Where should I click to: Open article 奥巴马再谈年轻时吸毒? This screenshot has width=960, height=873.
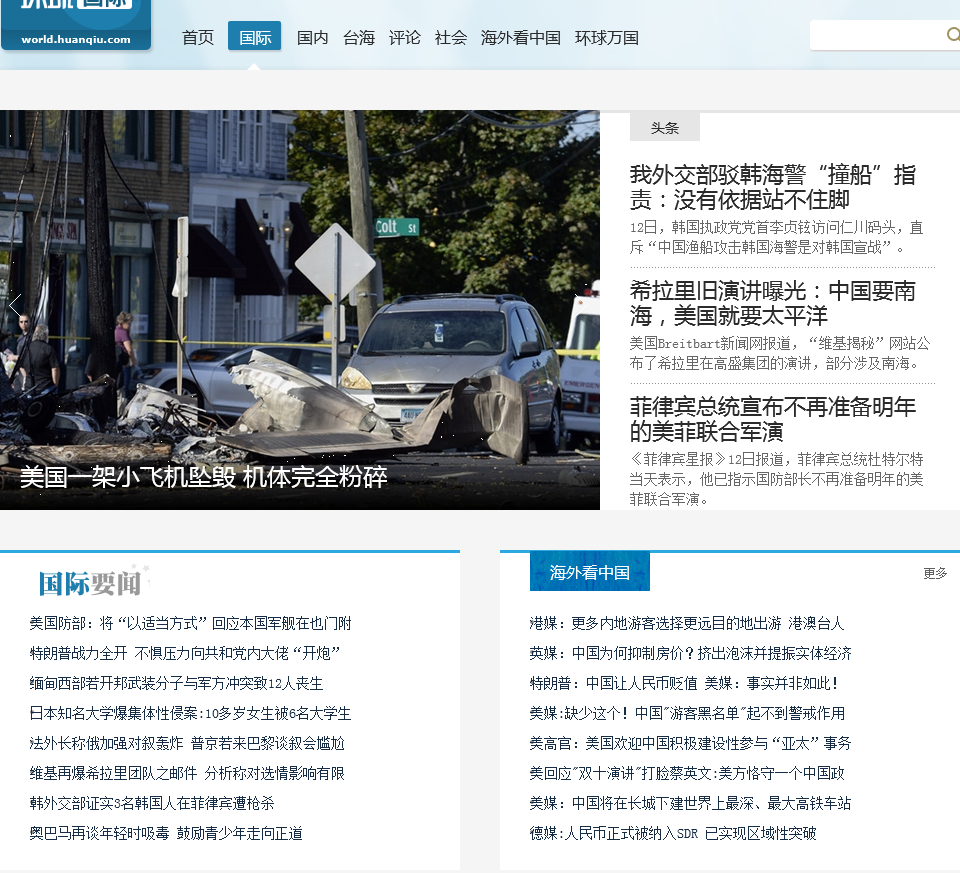(x=166, y=833)
